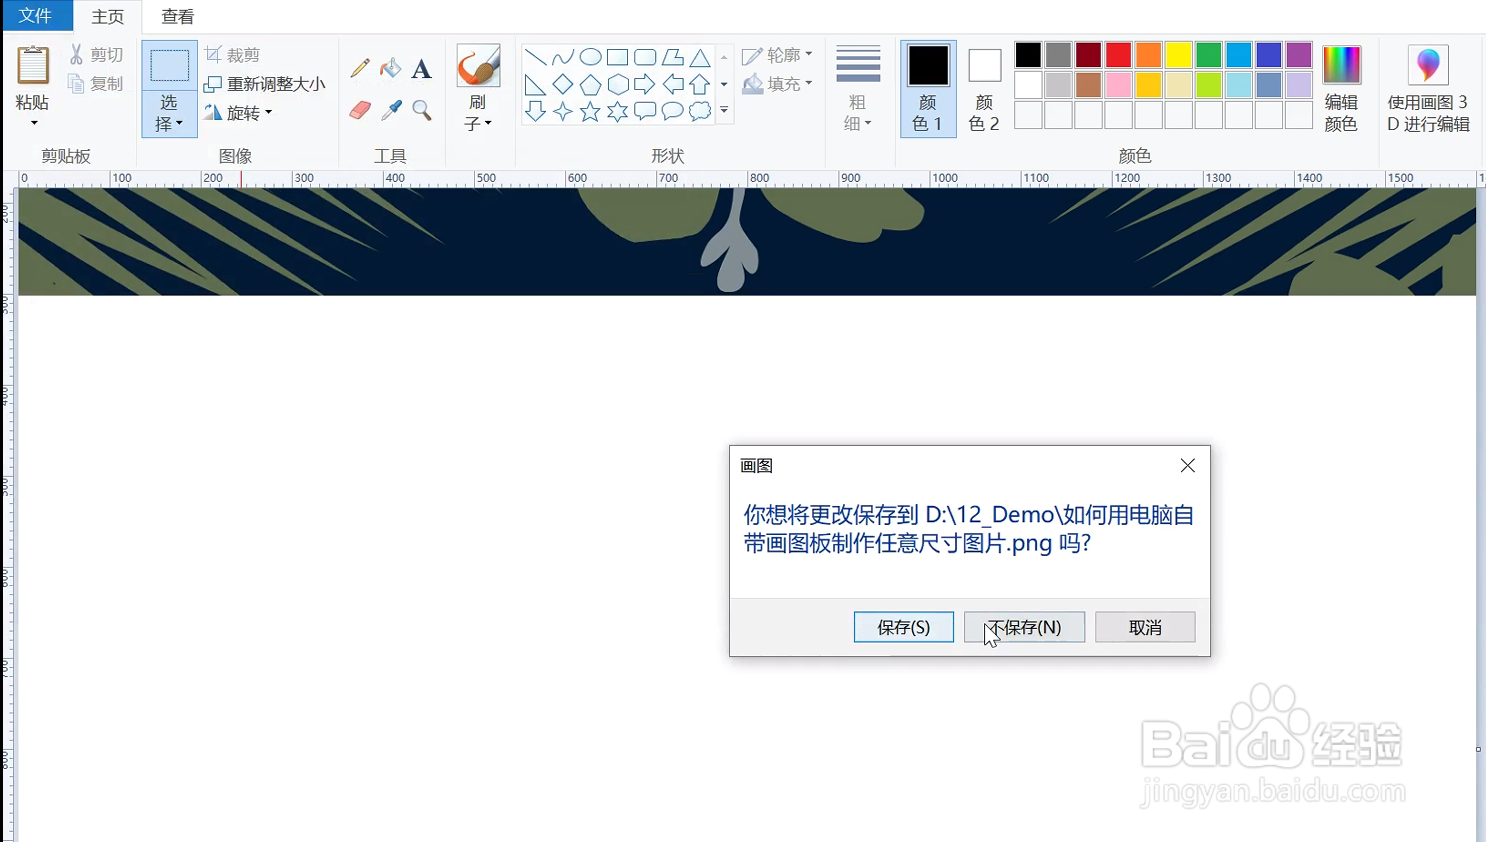Select Color 1 (颜色 1) box
Image resolution: width=1486 pixels, height=842 pixels.
pyautogui.click(x=928, y=89)
